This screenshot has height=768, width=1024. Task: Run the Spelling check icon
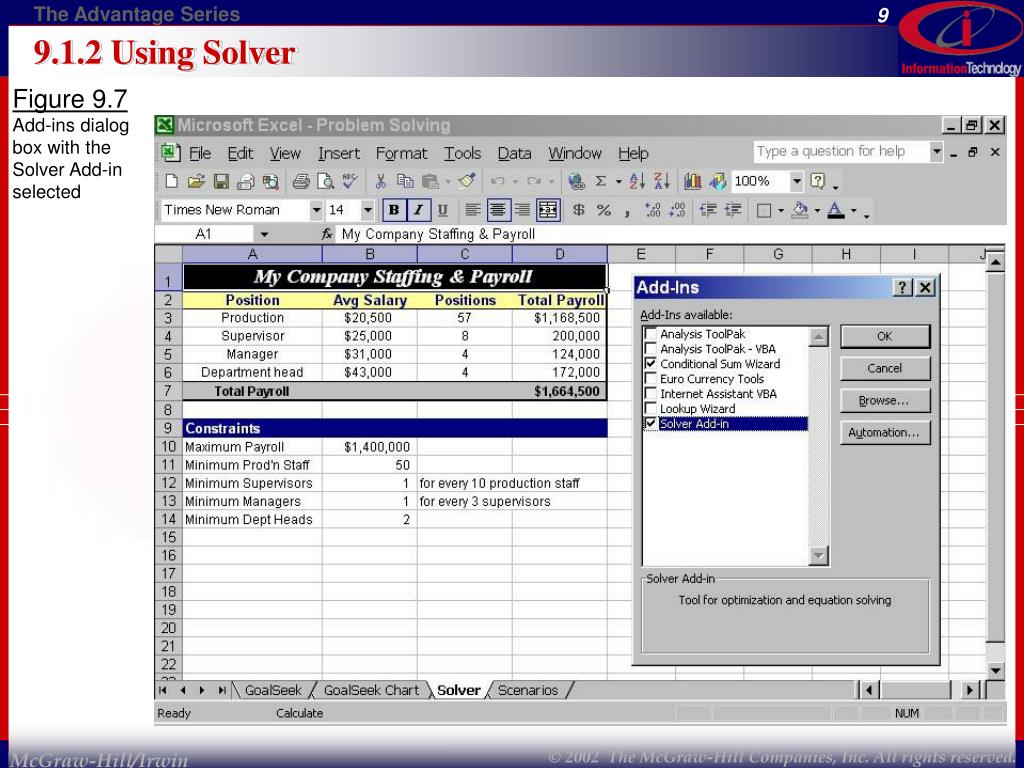[350, 181]
